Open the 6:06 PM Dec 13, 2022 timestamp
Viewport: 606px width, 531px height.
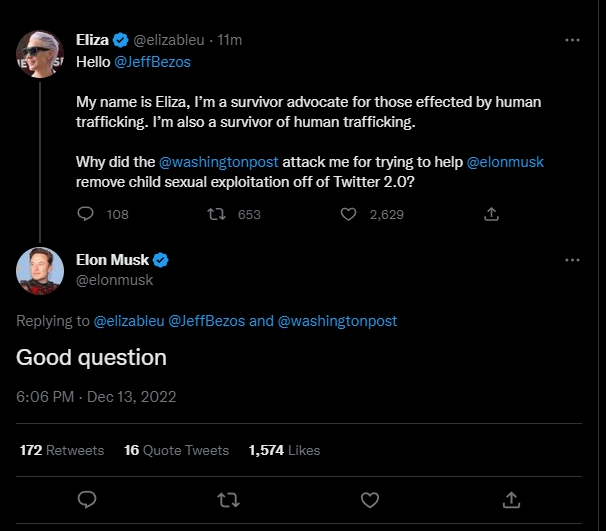[96, 397]
